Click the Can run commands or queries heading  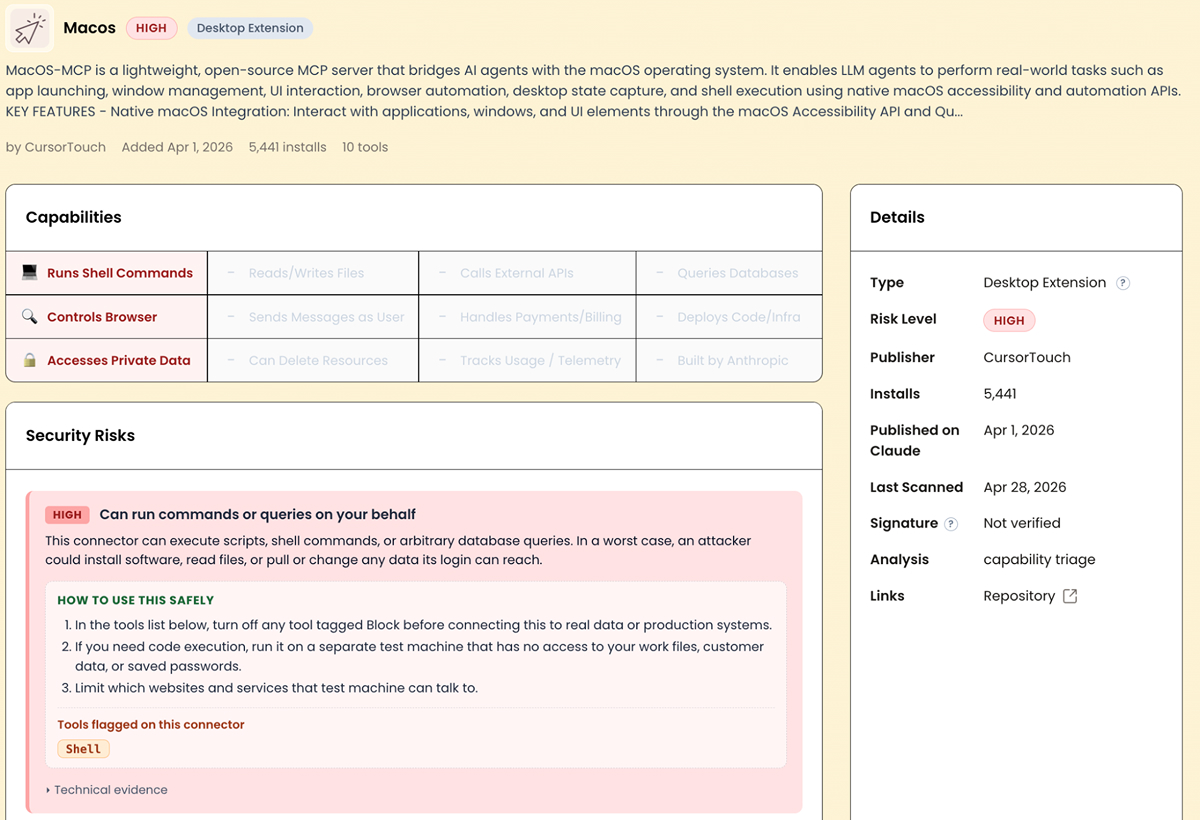(257, 514)
